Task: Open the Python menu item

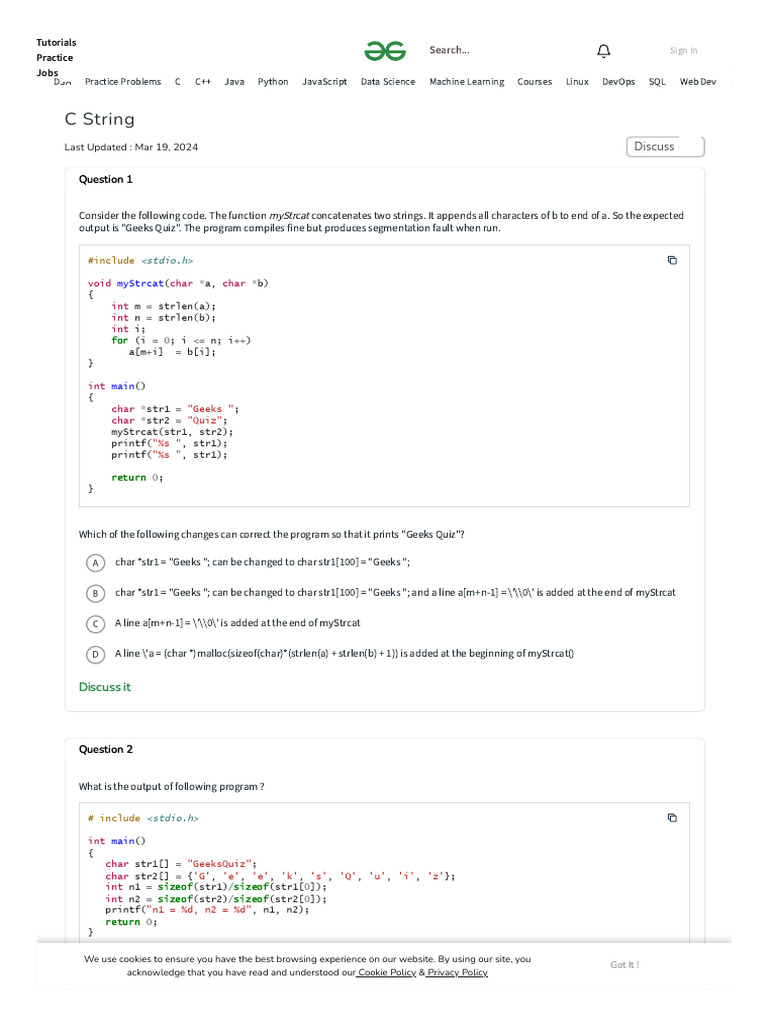Action: pyautogui.click(x=273, y=82)
